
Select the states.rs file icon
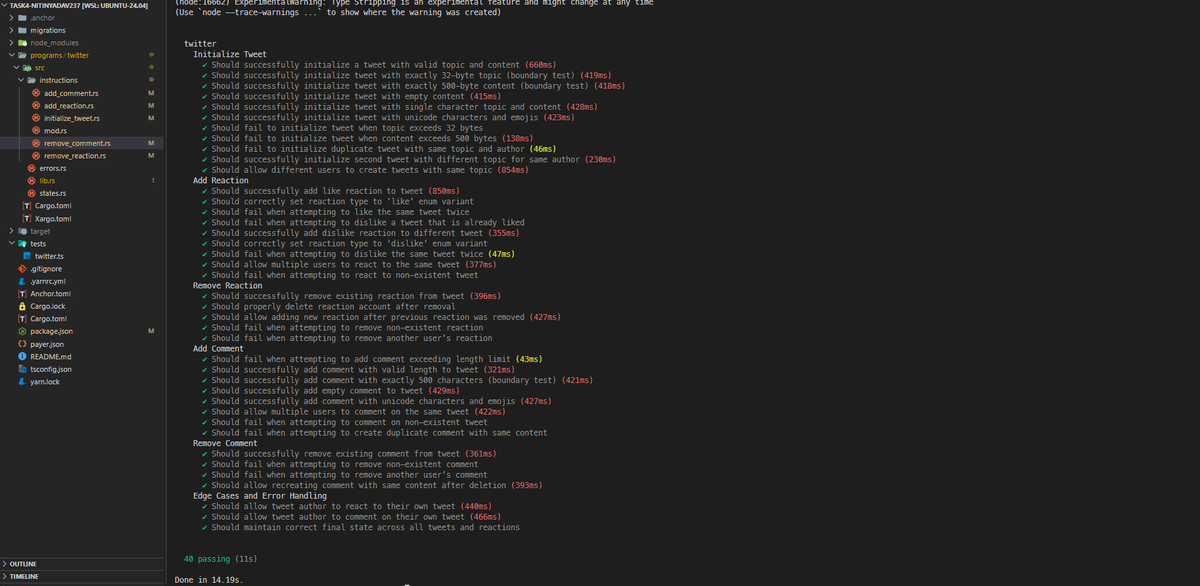(x=31, y=193)
